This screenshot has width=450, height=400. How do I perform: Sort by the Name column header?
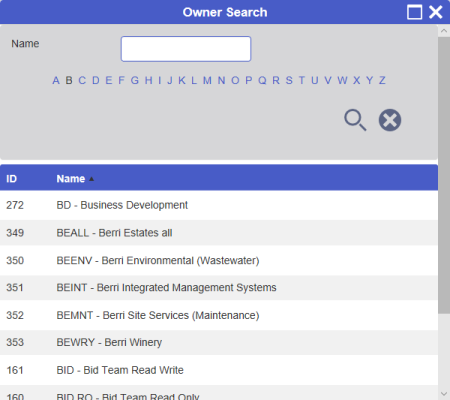point(71,179)
